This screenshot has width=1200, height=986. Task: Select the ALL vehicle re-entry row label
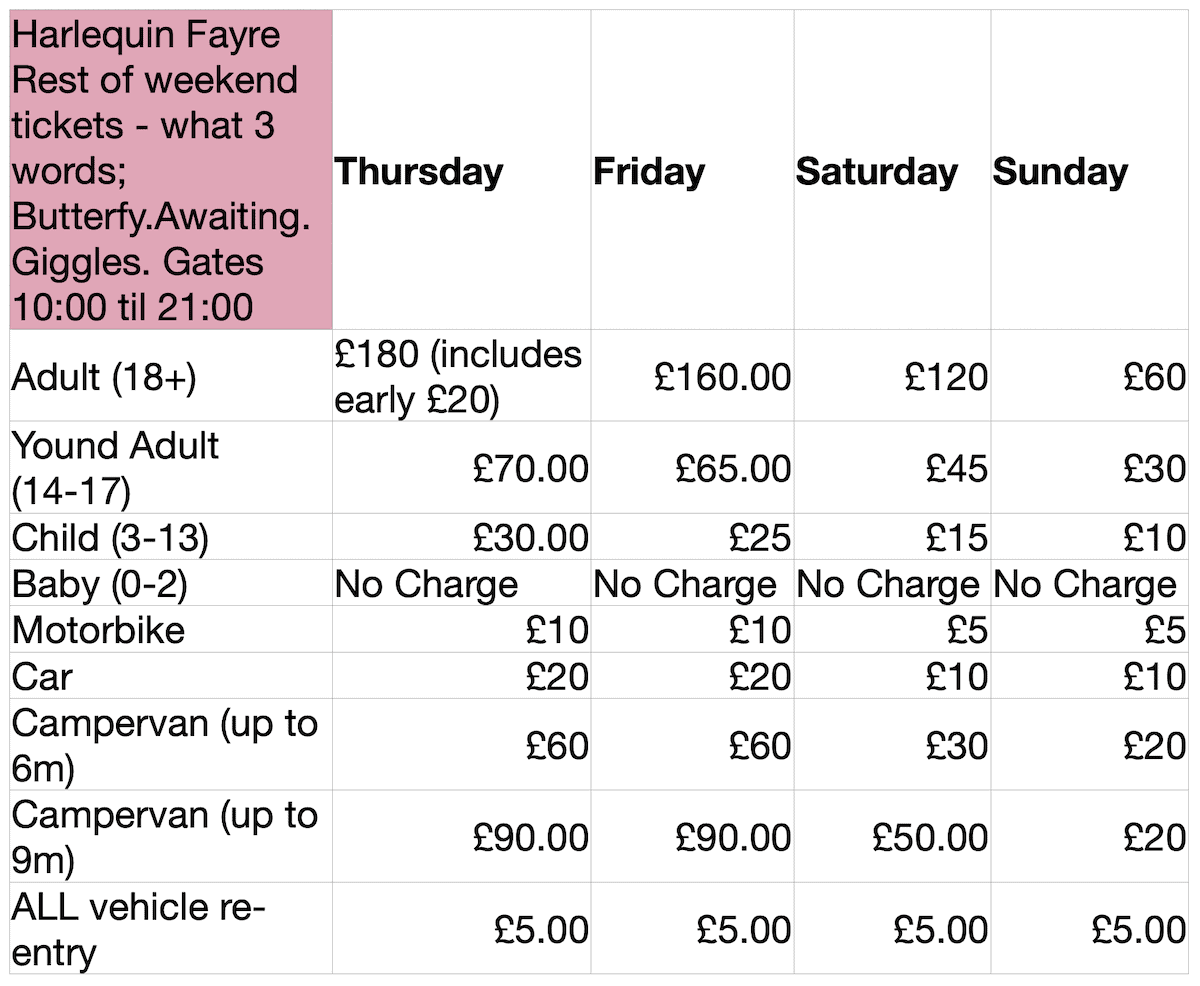tap(171, 928)
